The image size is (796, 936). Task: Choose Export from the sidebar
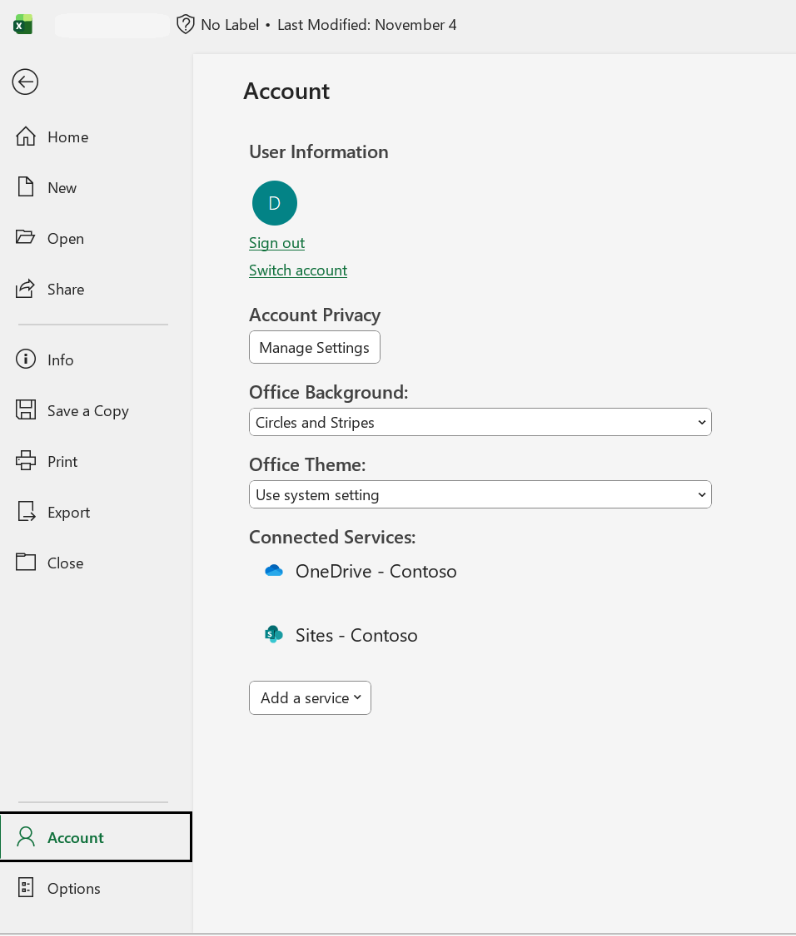[96, 512]
